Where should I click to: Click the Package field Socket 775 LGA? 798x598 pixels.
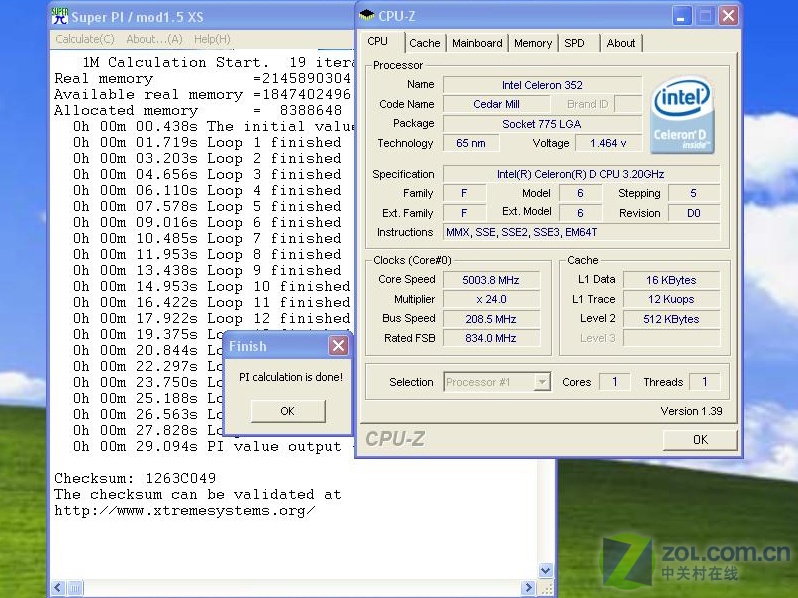pos(542,124)
